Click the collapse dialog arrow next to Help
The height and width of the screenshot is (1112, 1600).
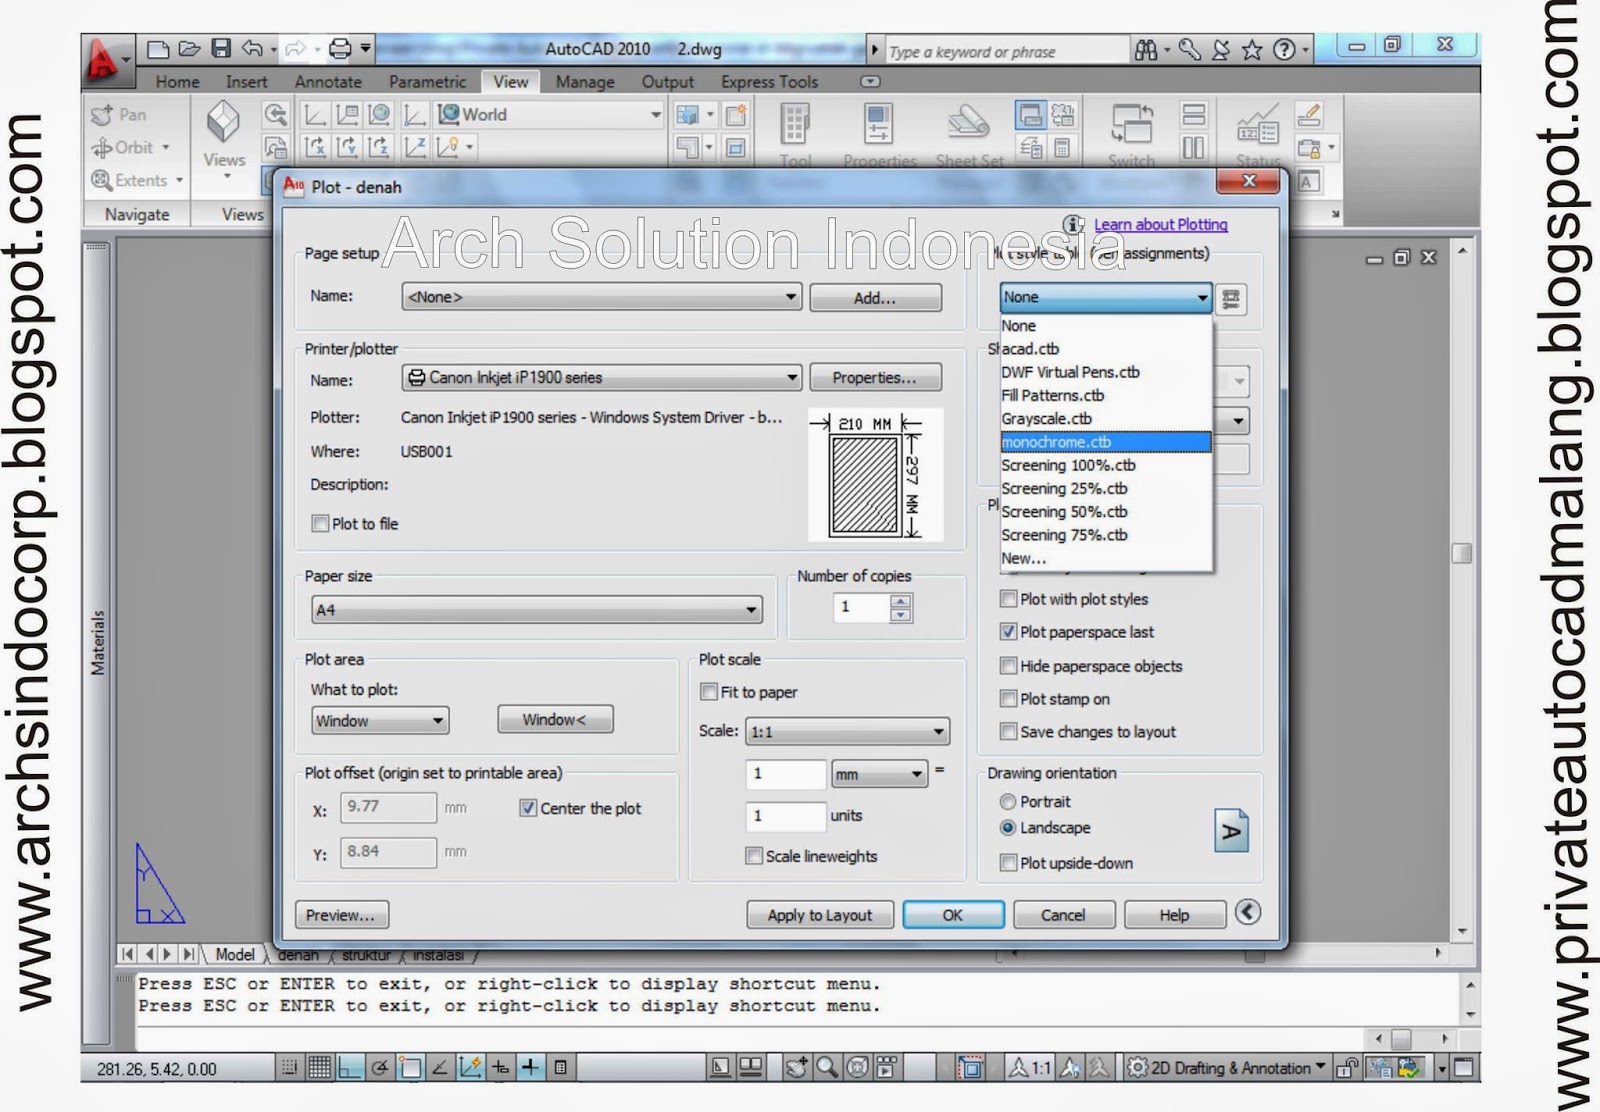pos(1247,912)
